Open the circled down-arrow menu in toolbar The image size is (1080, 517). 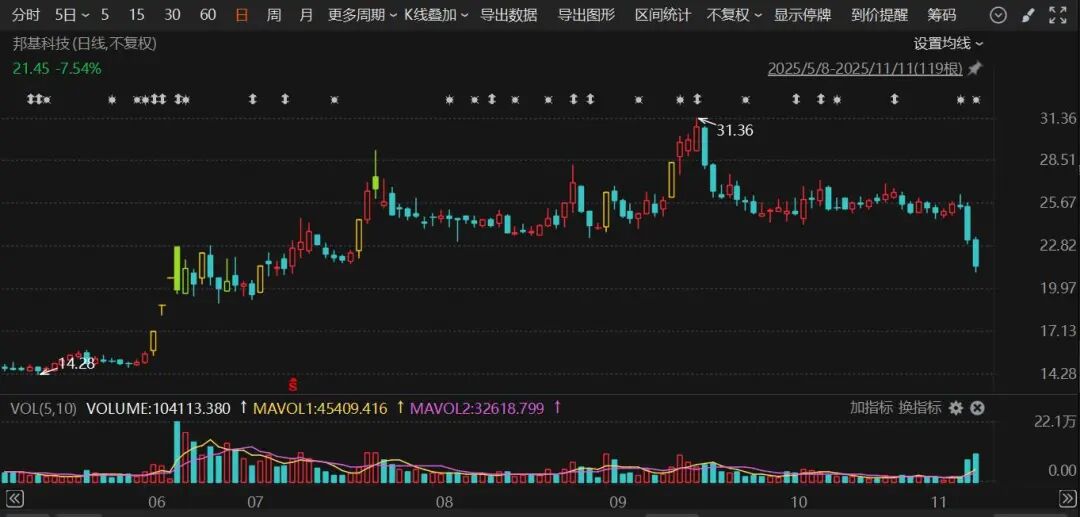point(997,15)
